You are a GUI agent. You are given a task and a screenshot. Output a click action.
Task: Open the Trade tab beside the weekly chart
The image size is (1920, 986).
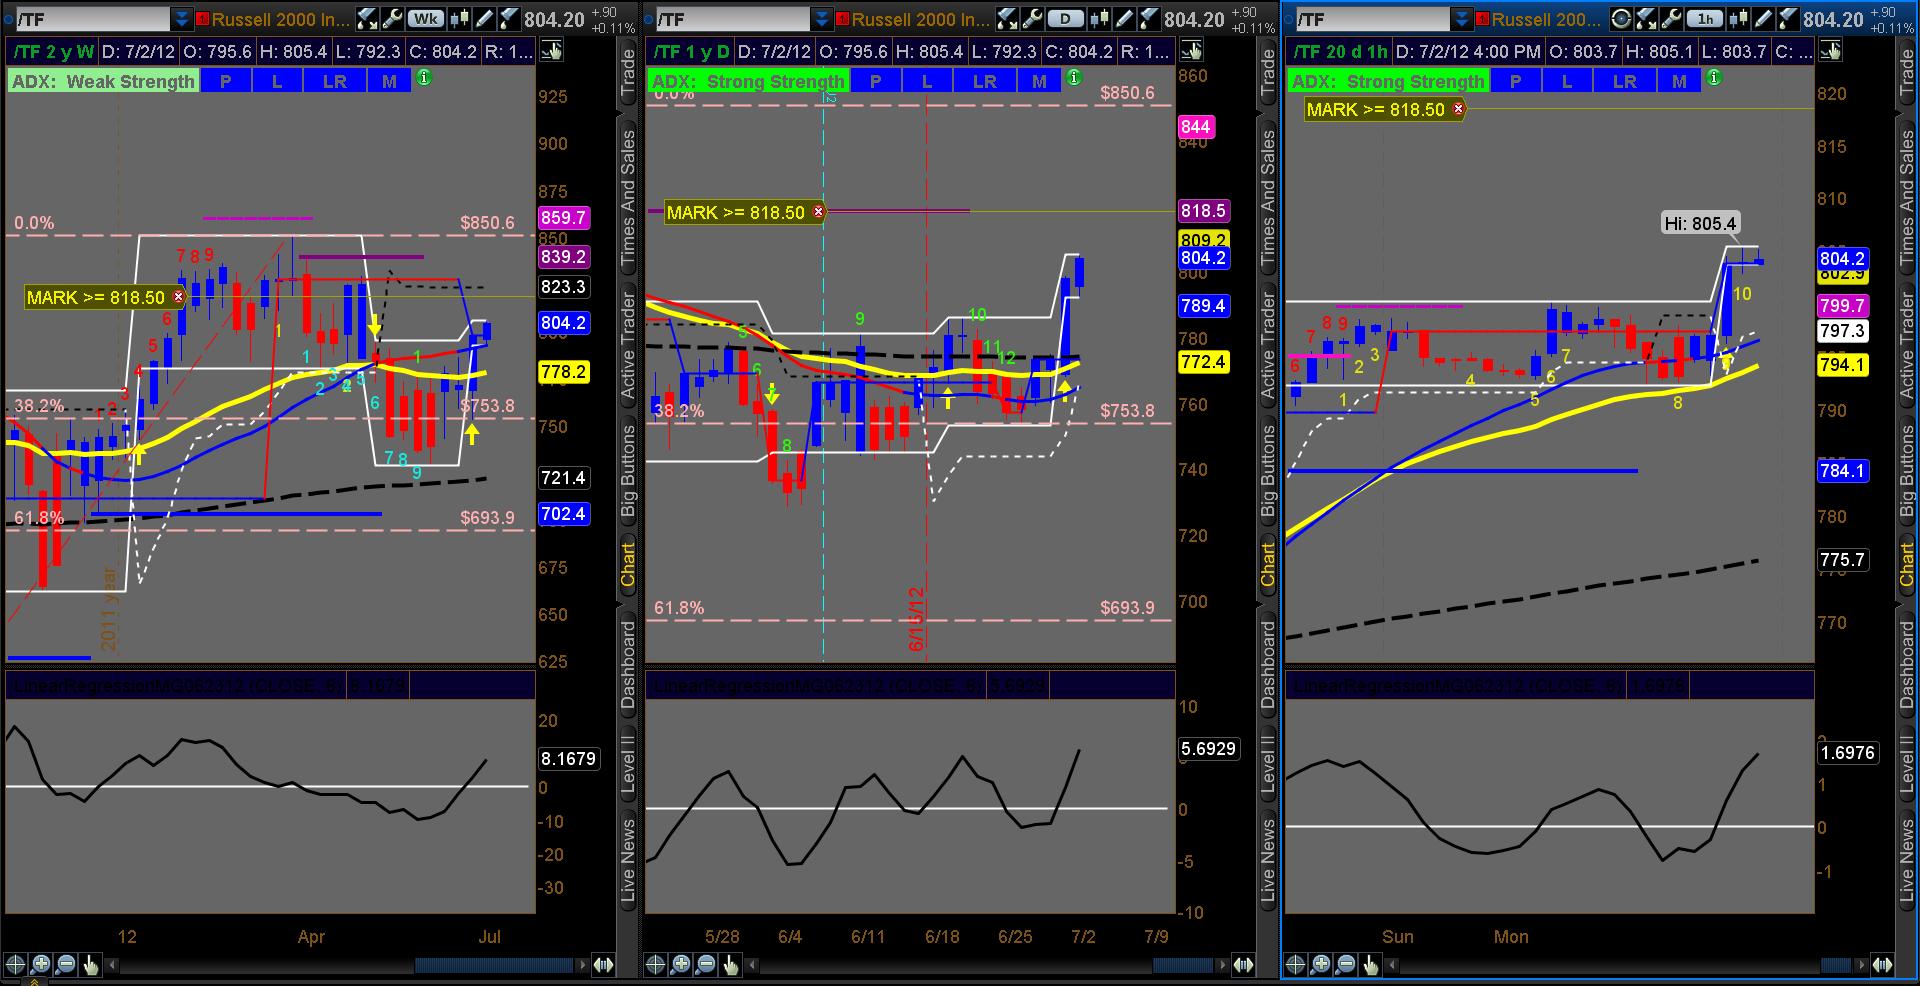tap(628, 73)
